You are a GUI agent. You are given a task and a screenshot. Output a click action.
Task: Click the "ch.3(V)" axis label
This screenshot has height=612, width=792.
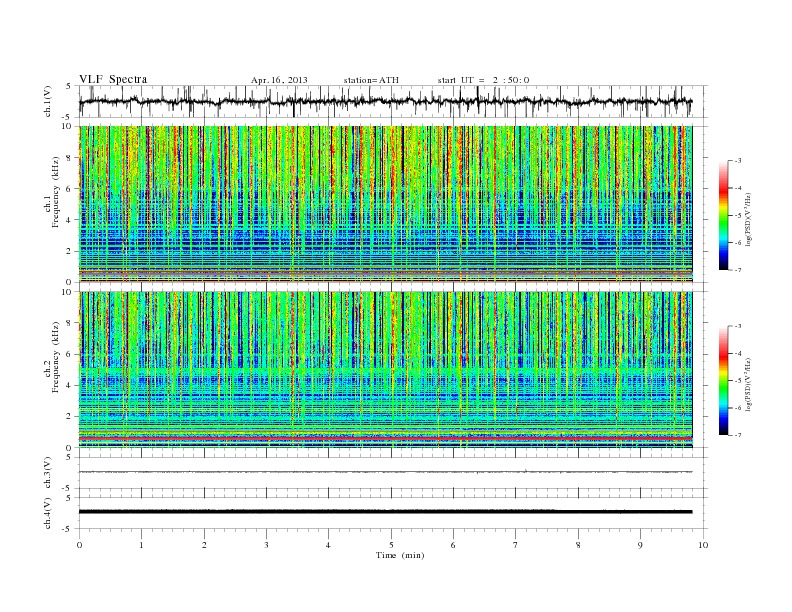pyautogui.click(x=48, y=473)
